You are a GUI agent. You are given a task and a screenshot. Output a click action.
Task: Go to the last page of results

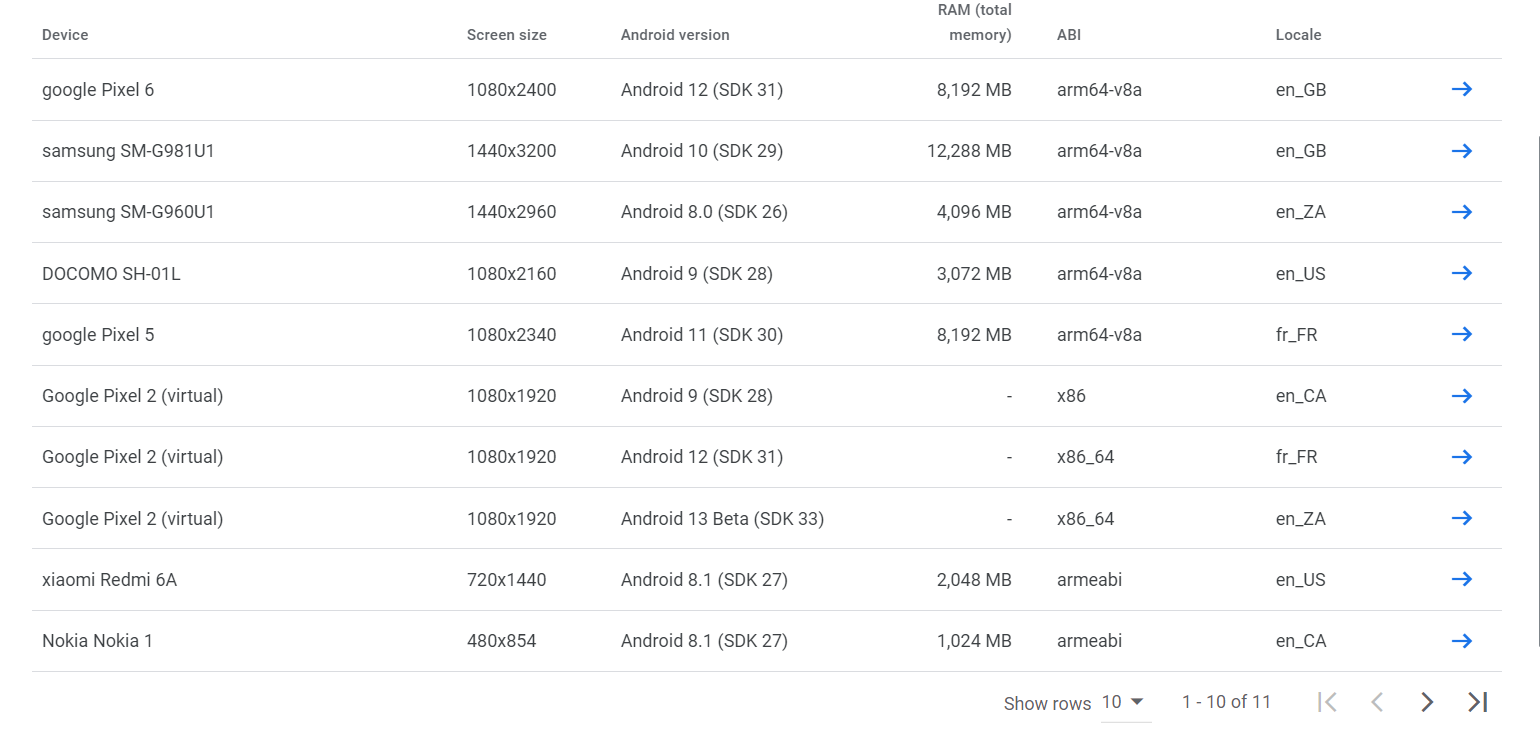pyautogui.click(x=1477, y=702)
